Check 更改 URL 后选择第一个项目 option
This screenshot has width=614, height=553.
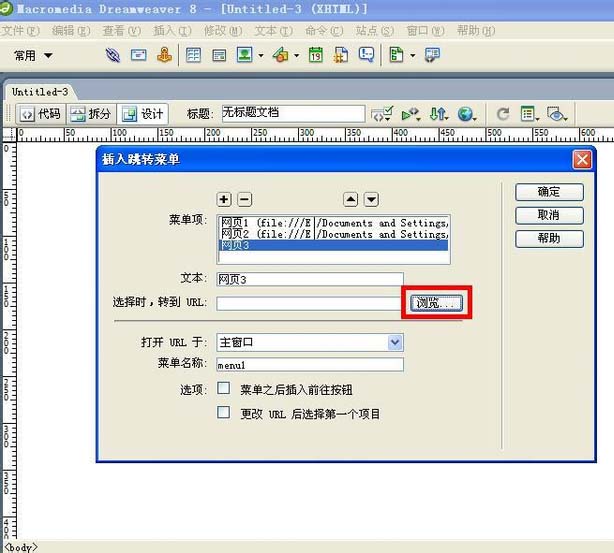[x=224, y=412]
